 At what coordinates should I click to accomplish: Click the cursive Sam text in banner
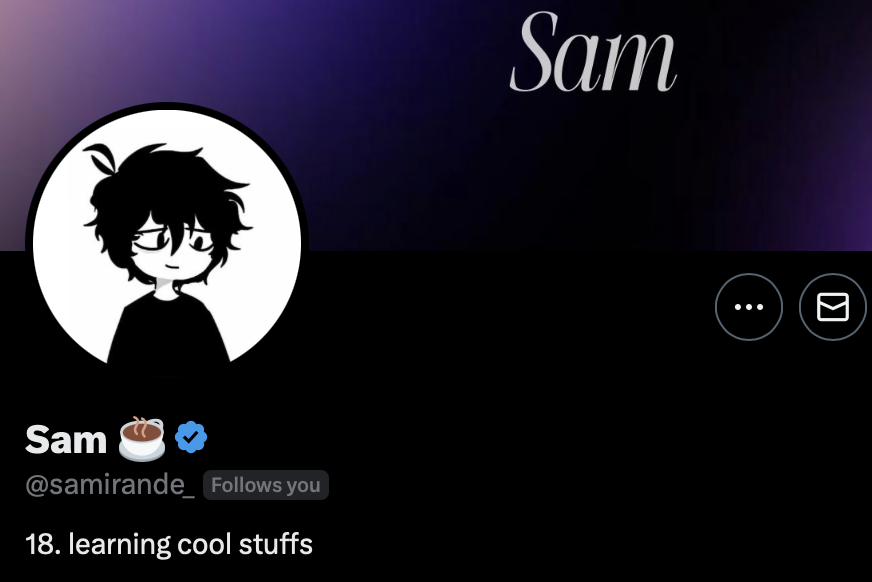point(593,52)
